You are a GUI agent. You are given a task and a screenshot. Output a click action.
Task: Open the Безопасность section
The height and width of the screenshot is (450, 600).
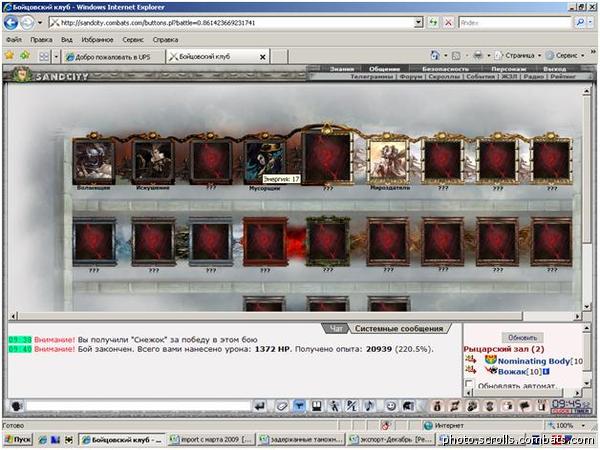tap(445, 69)
